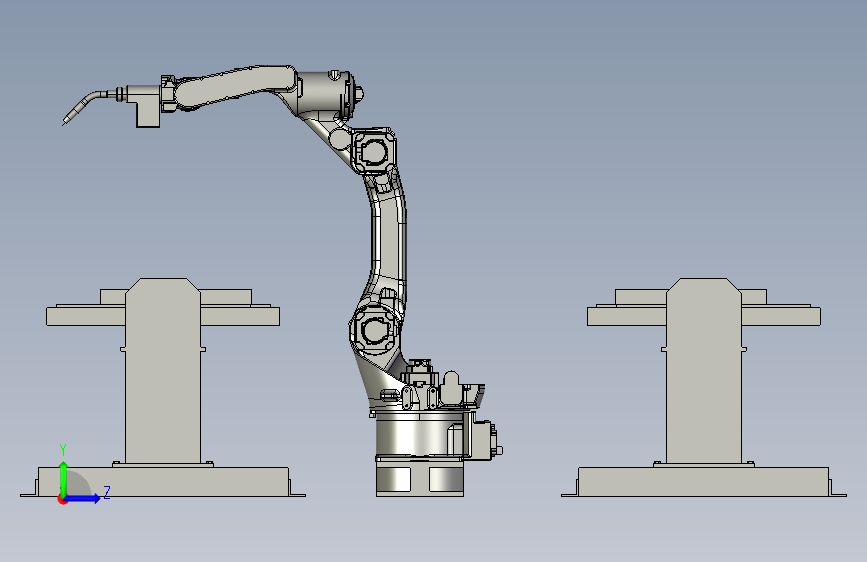Screen dimensions: 867x562
Task: Click the green Y axis of the triad
Action: [x=64, y=479]
